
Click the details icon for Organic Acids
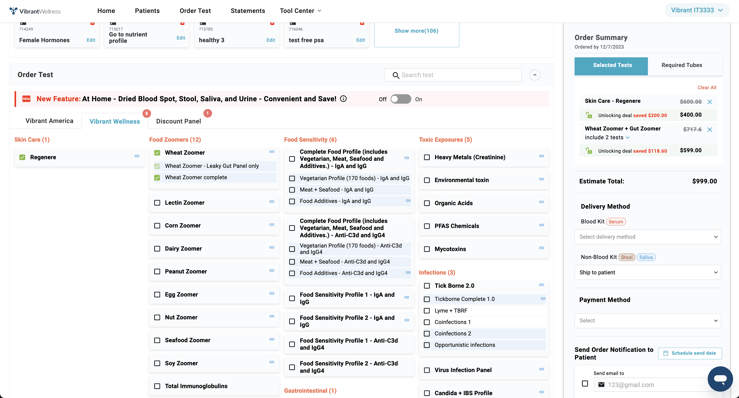point(542,202)
